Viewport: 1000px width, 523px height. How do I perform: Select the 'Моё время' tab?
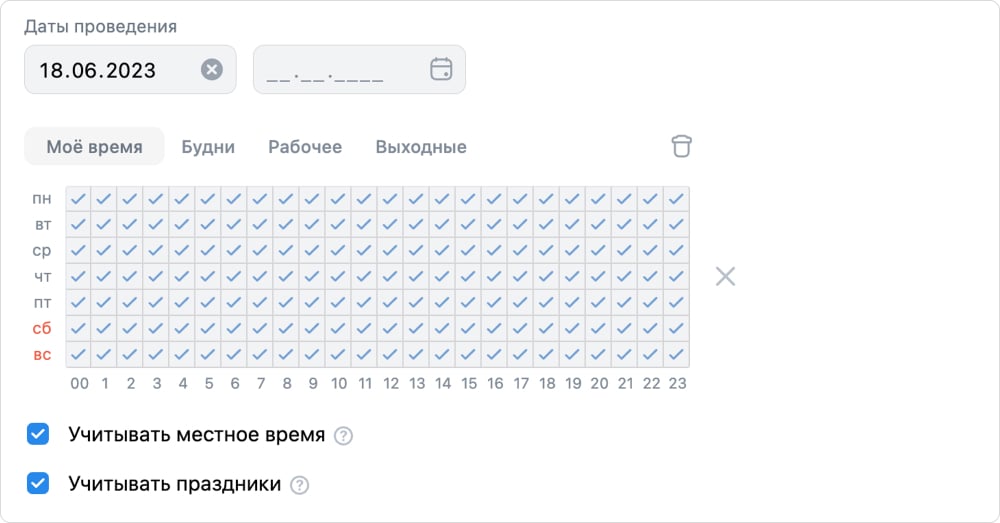click(x=94, y=147)
